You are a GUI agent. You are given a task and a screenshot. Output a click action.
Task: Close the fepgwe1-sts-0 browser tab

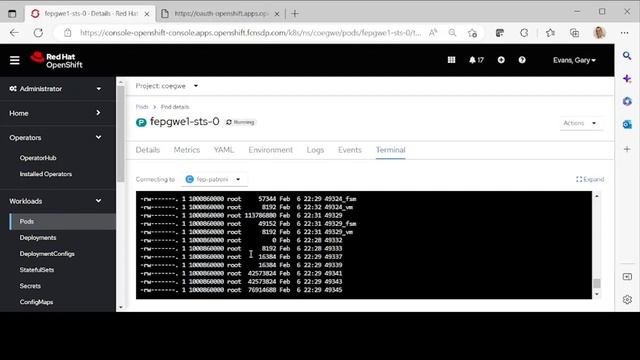147,13
